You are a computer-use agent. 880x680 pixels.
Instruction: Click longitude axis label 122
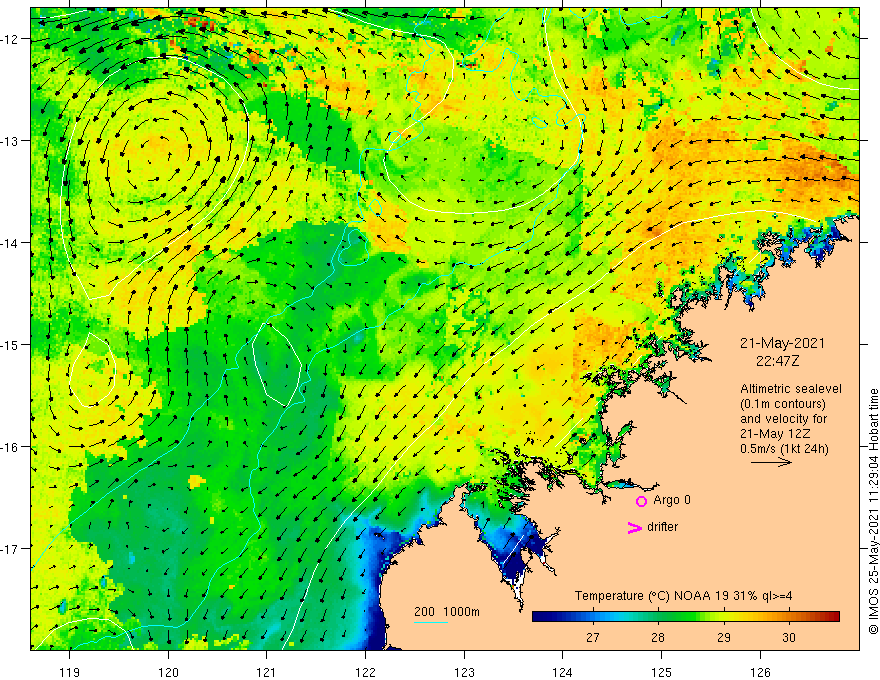[x=365, y=672]
